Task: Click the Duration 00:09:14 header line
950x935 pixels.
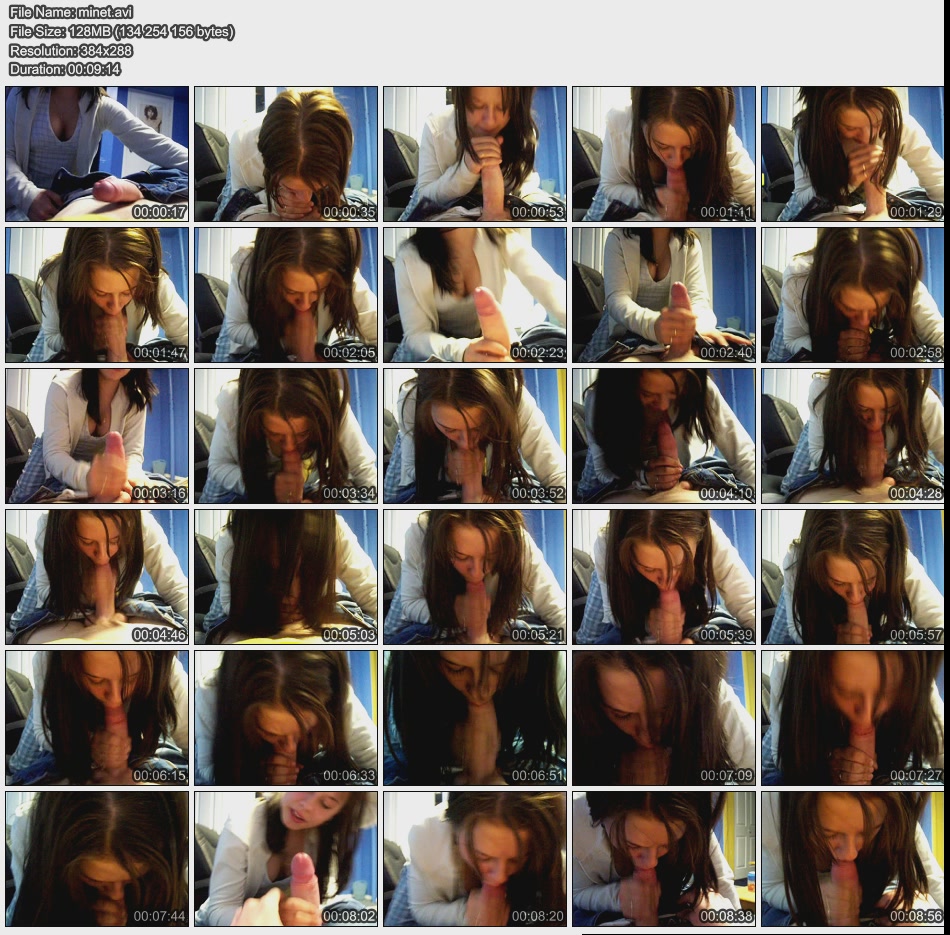Action: [65, 69]
